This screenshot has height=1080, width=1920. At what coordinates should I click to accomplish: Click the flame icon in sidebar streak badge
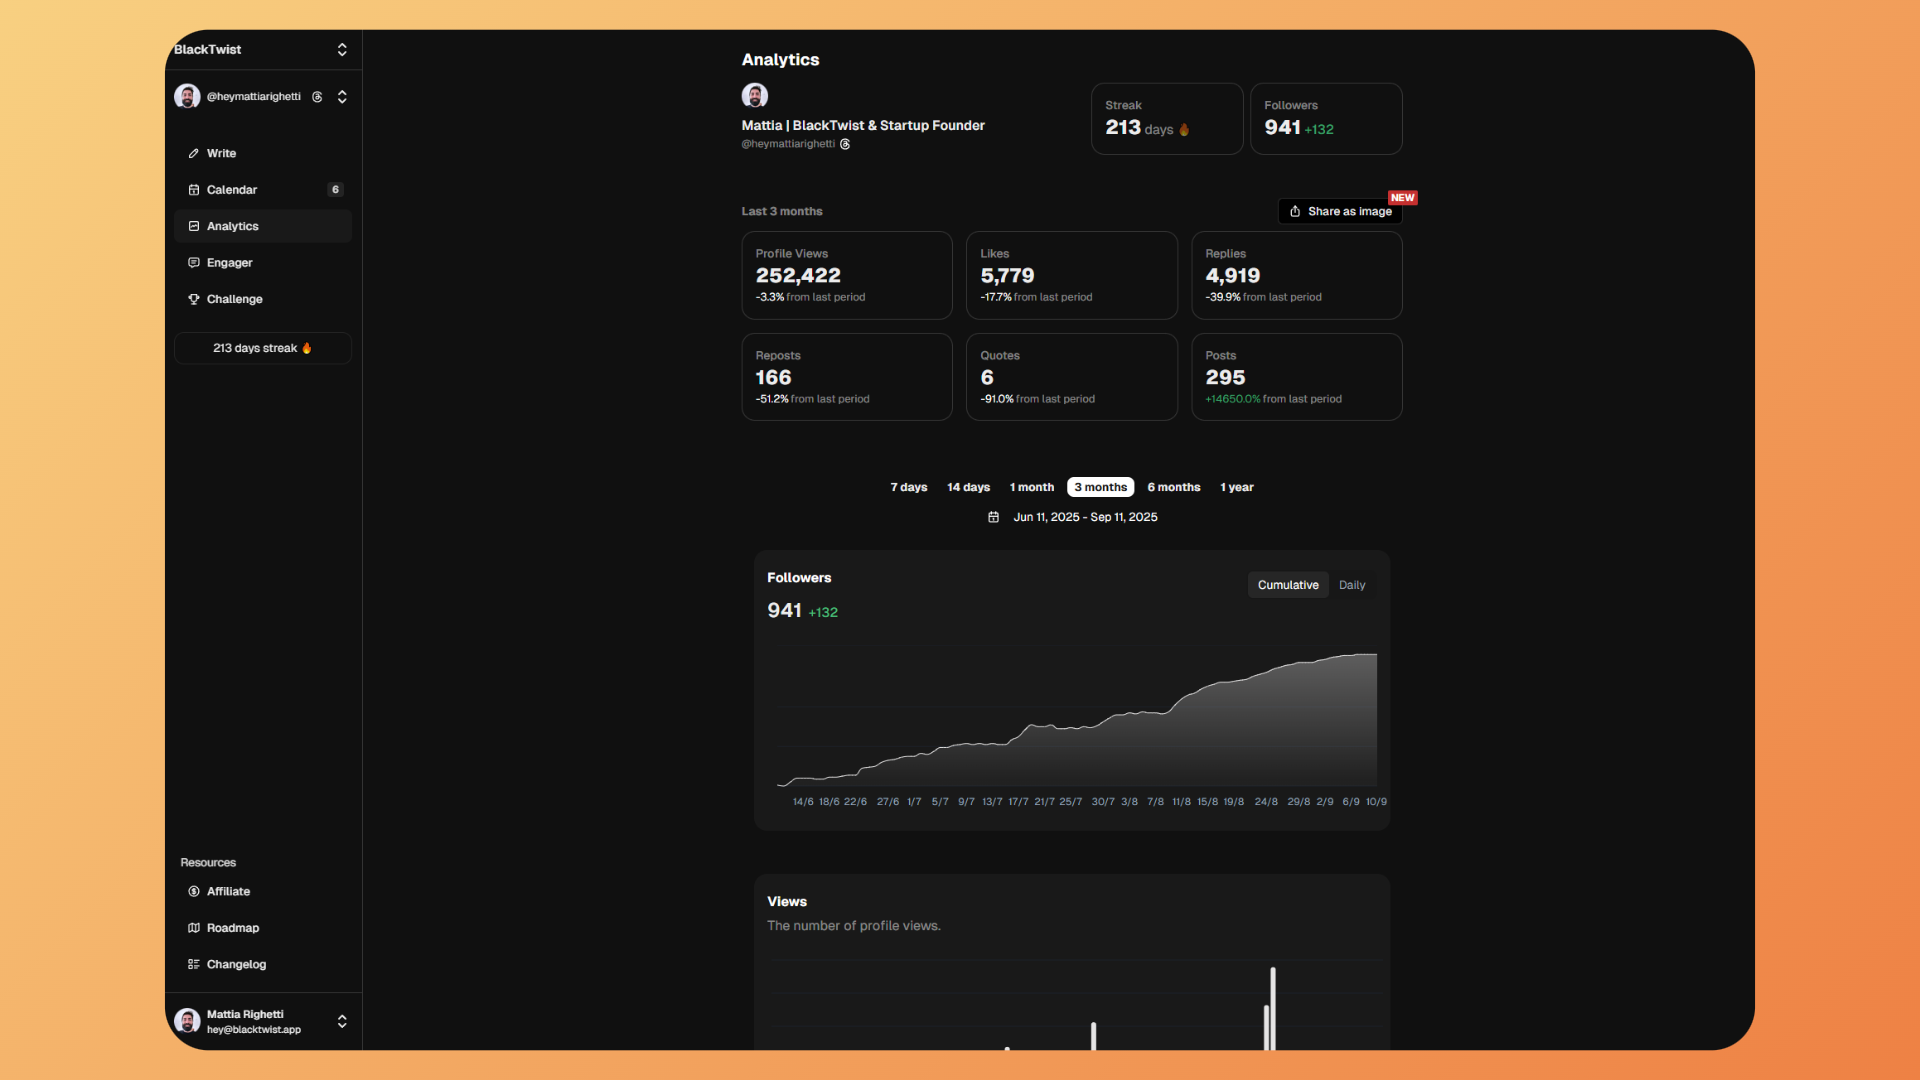[x=307, y=348]
